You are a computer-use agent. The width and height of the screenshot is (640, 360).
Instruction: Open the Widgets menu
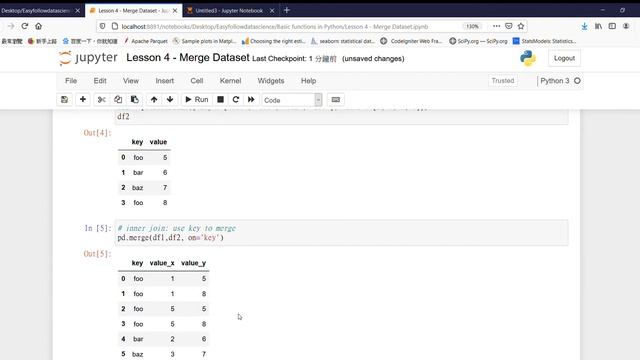(x=271, y=81)
